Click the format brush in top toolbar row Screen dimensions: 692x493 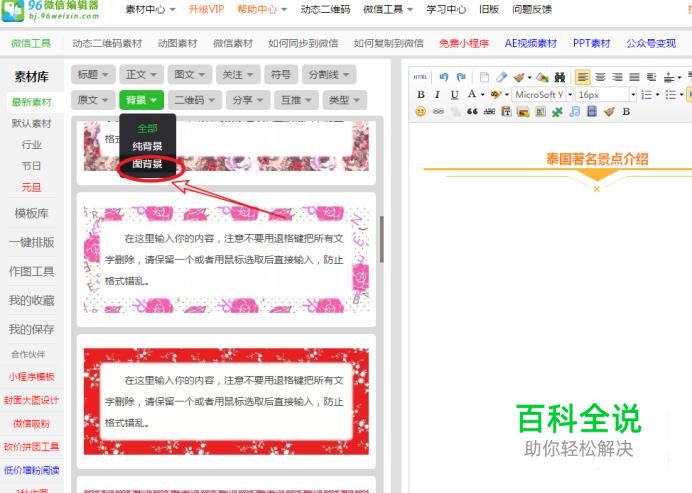coord(519,77)
